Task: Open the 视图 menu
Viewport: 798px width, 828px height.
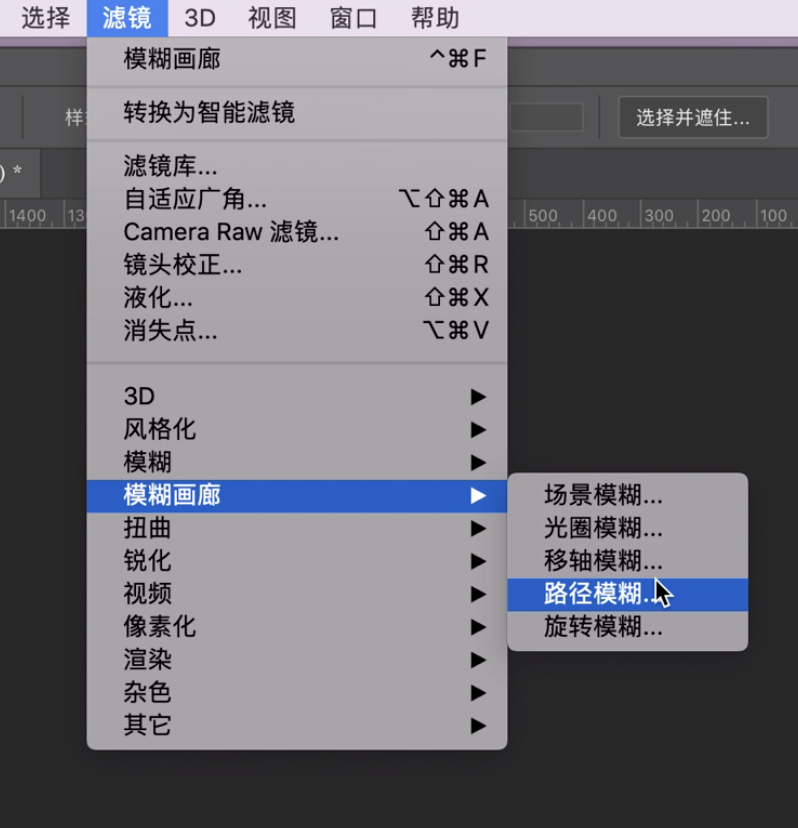Action: 273,18
